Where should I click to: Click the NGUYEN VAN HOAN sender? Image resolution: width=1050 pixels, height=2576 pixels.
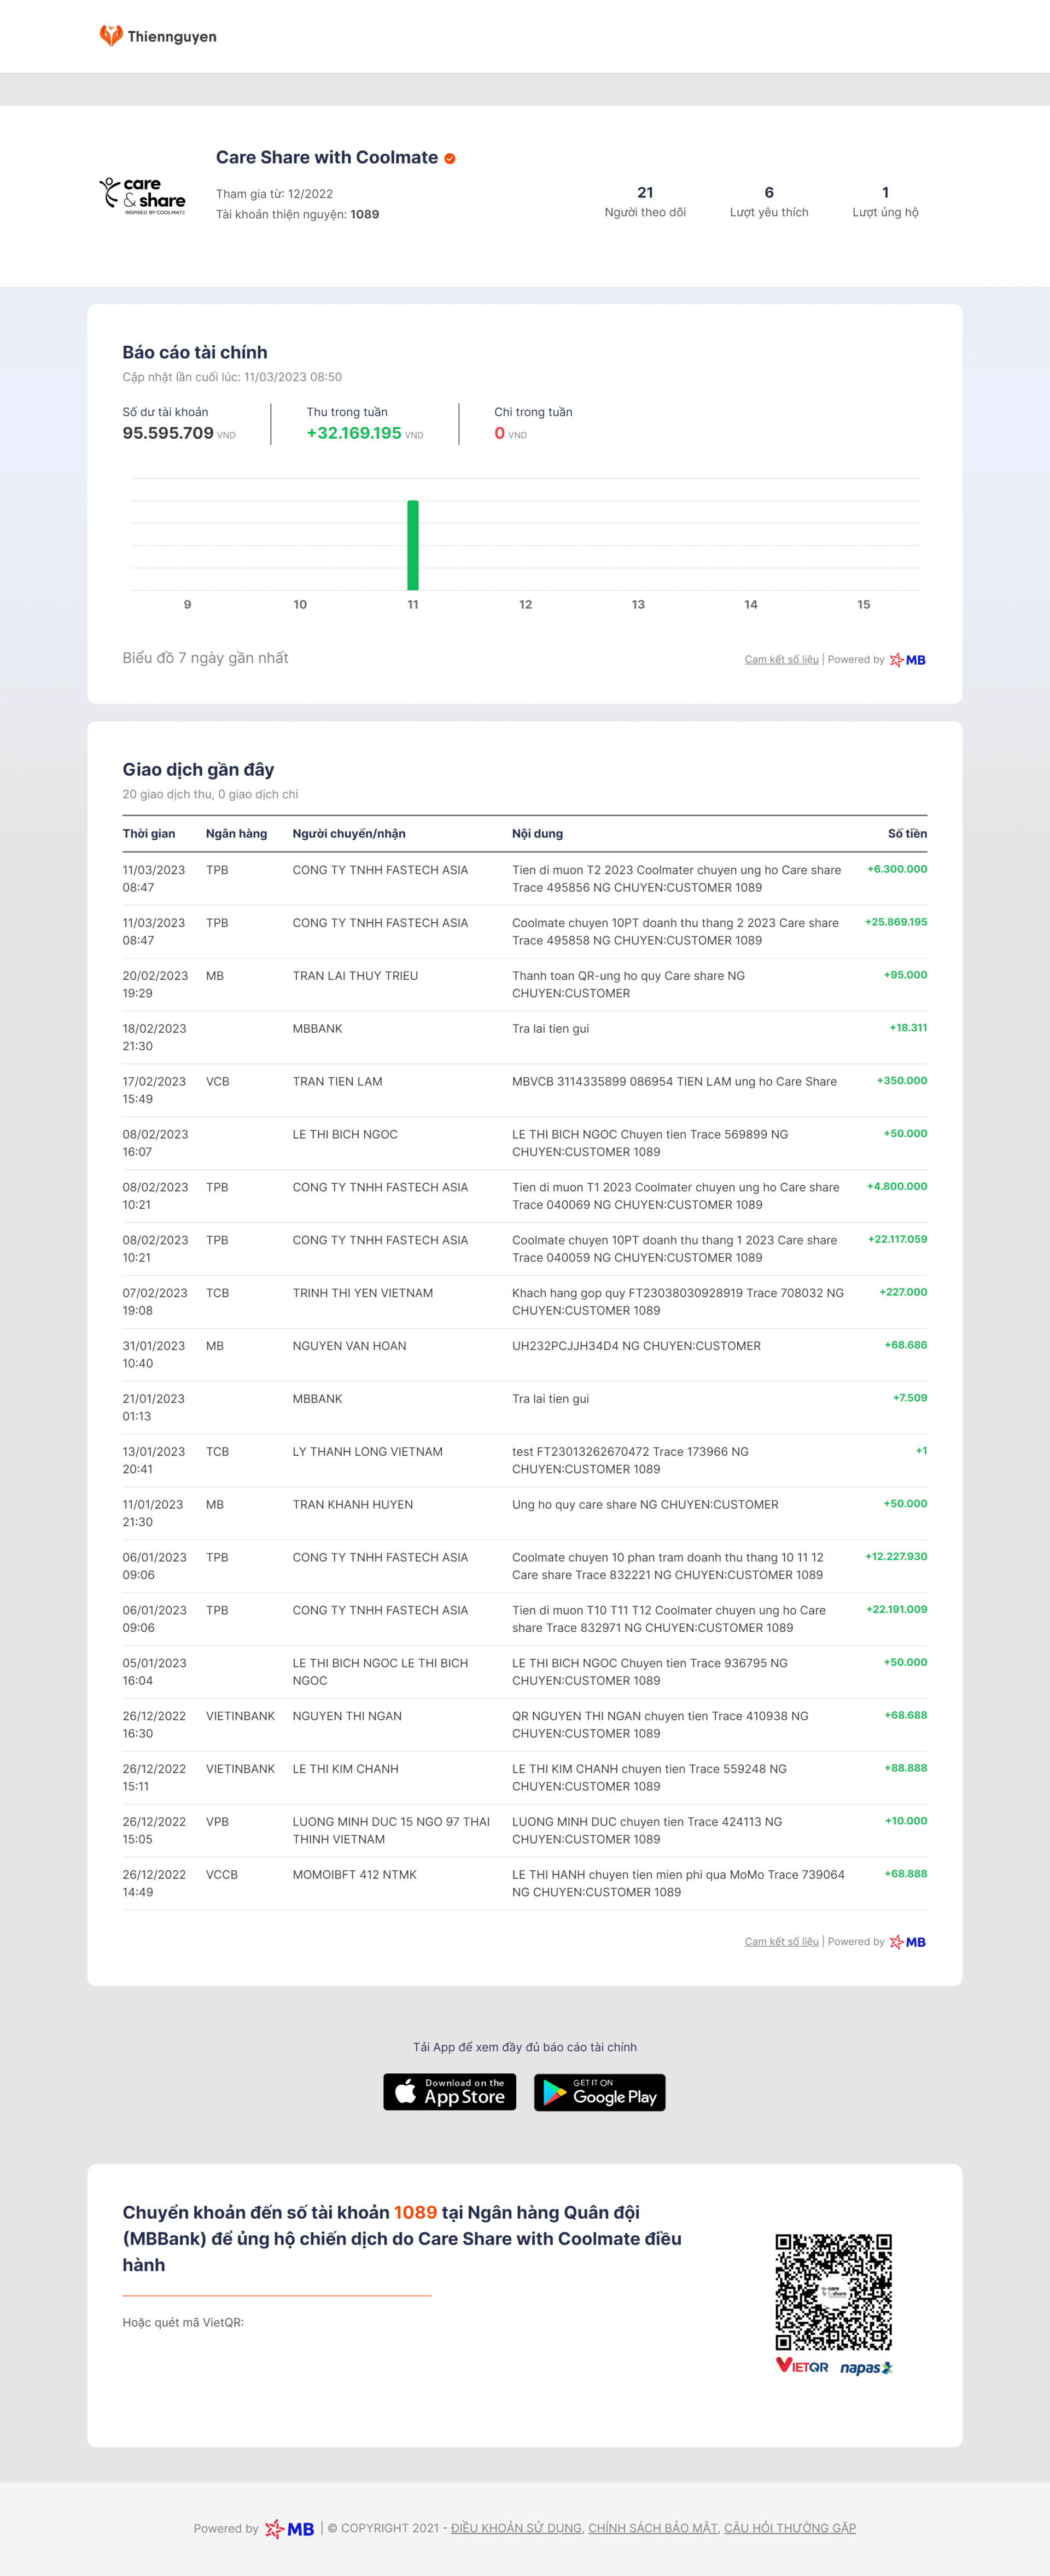[x=349, y=1346]
